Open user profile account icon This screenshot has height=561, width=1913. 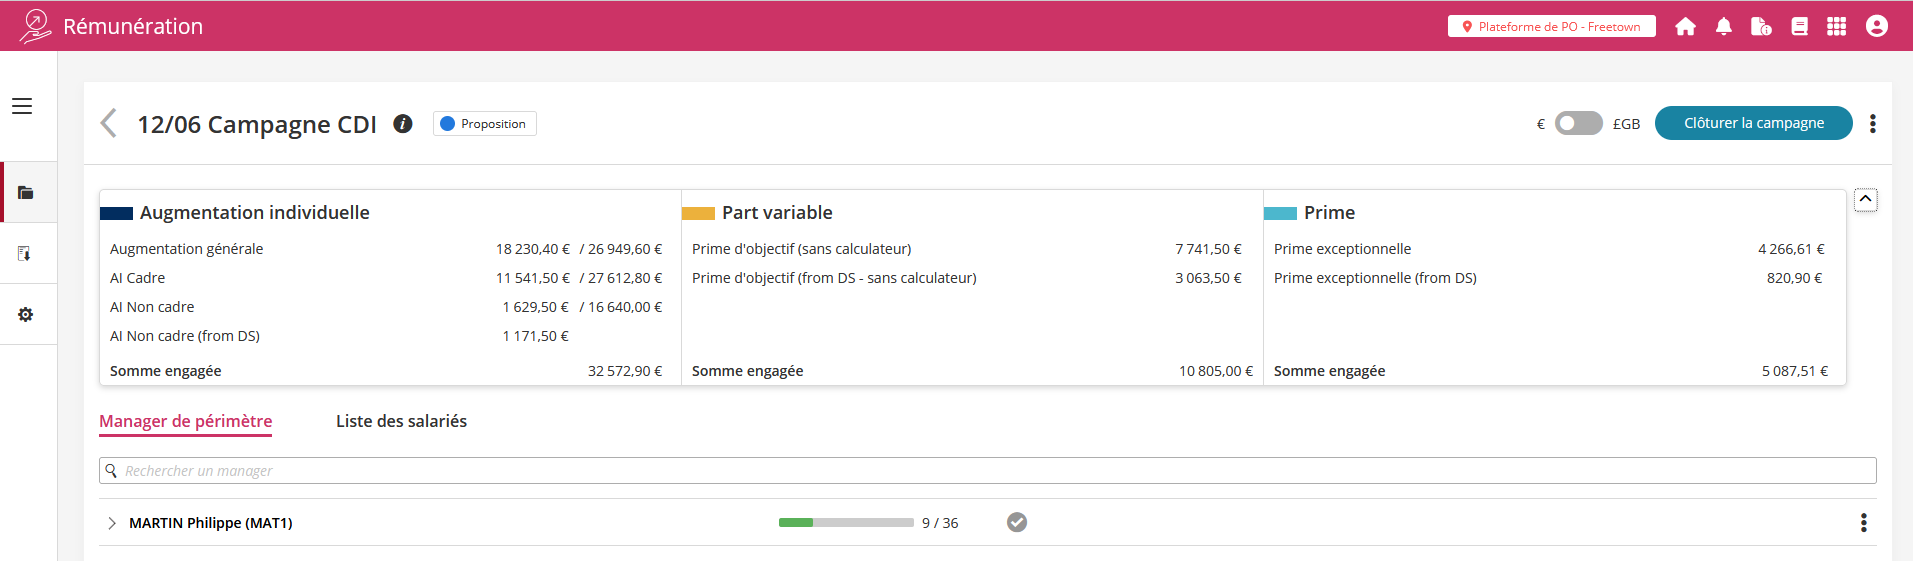(x=1876, y=27)
